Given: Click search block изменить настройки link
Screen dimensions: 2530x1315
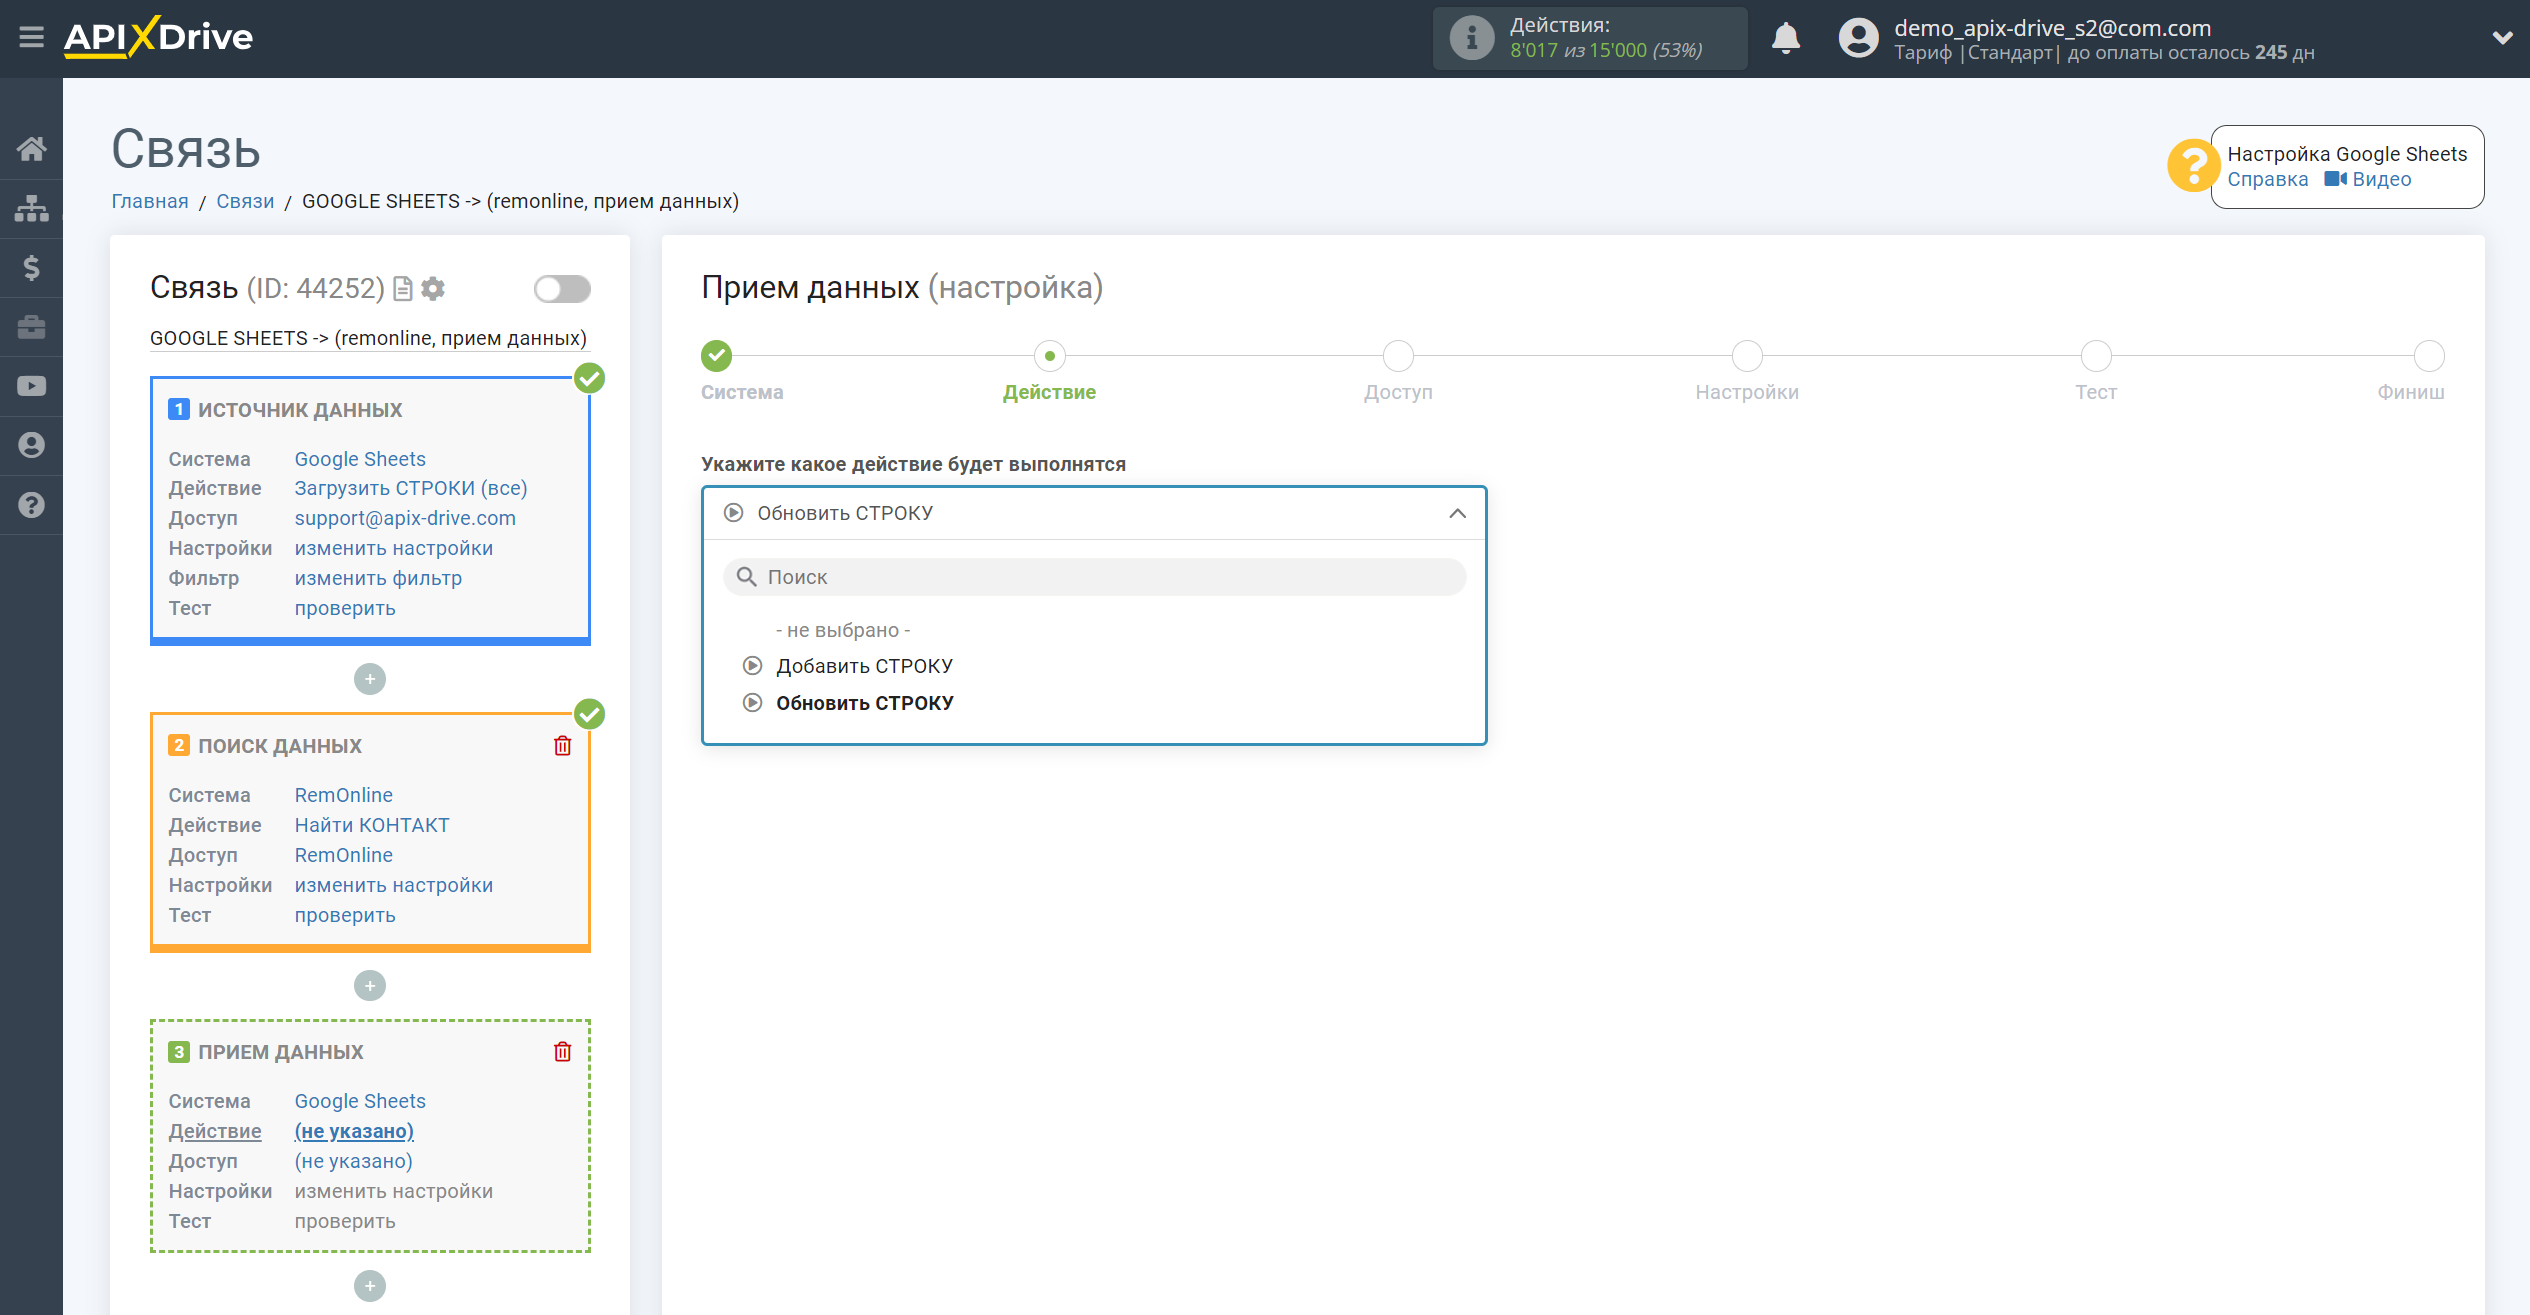Looking at the screenshot, I should (x=394, y=885).
